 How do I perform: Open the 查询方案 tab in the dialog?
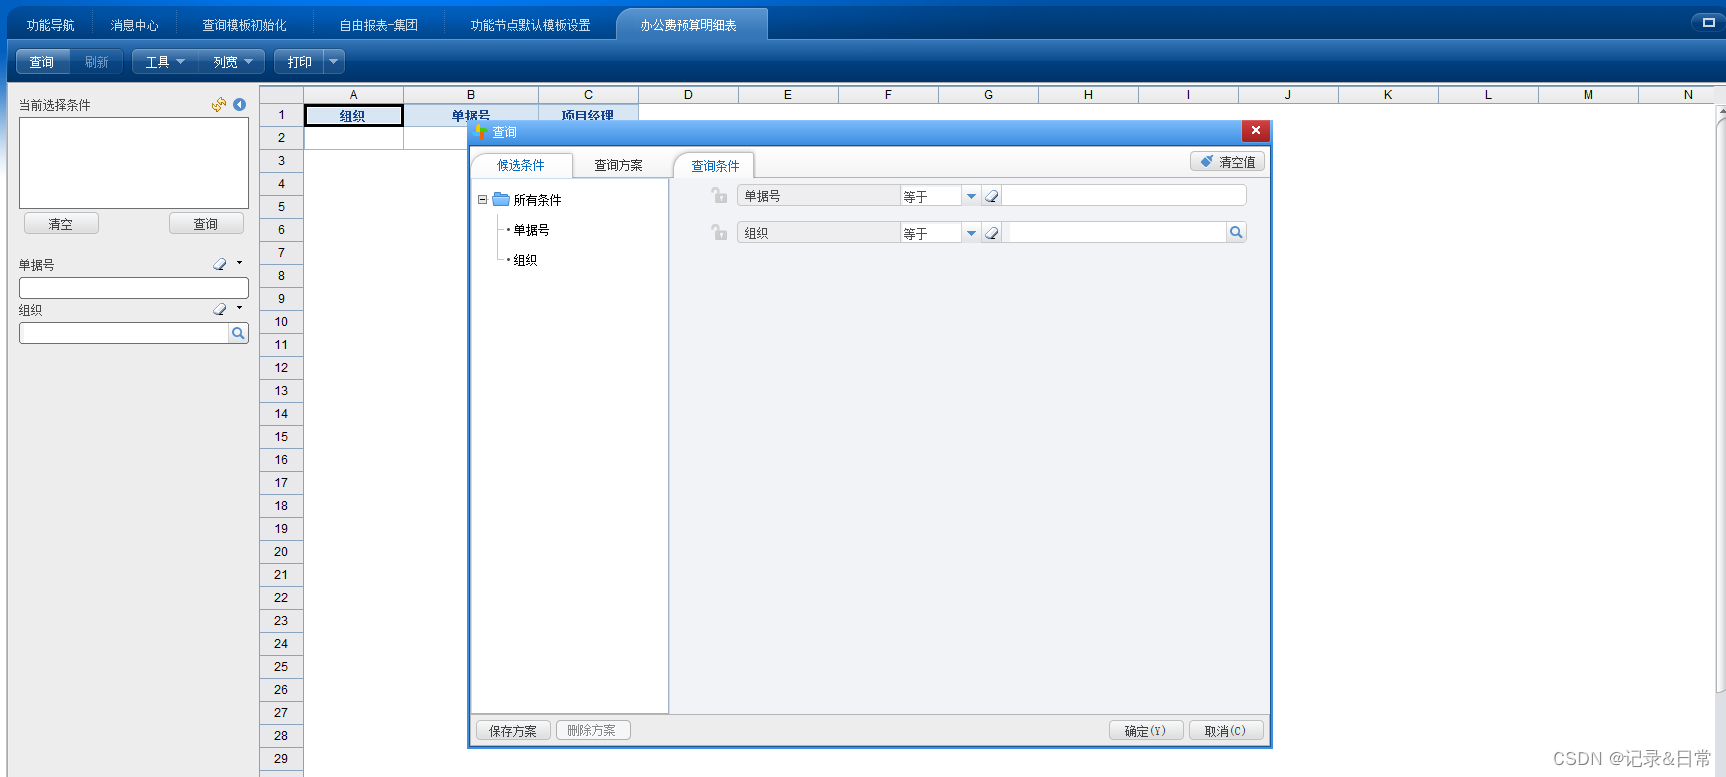pyautogui.click(x=618, y=165)
